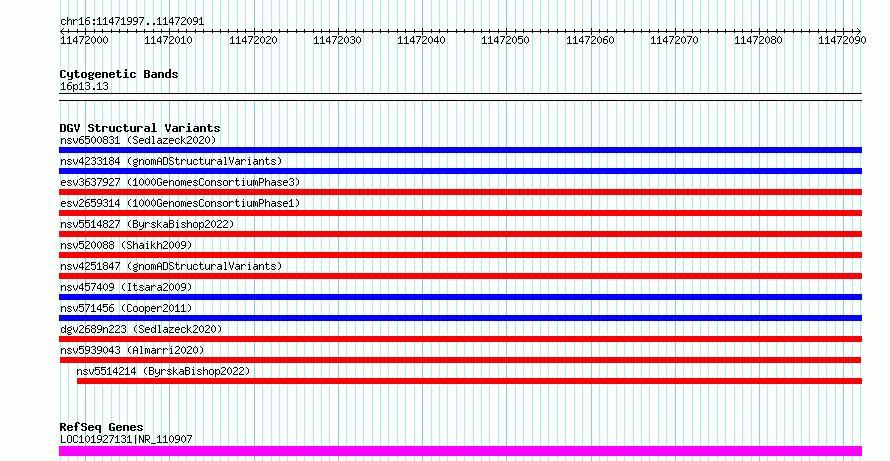Image resolution: width=890 pixels, height=461 pixels.
Task: Click the esv2659314 (1000GenomesConsortiumPhase1) label
Action: (x=180, y=203)
